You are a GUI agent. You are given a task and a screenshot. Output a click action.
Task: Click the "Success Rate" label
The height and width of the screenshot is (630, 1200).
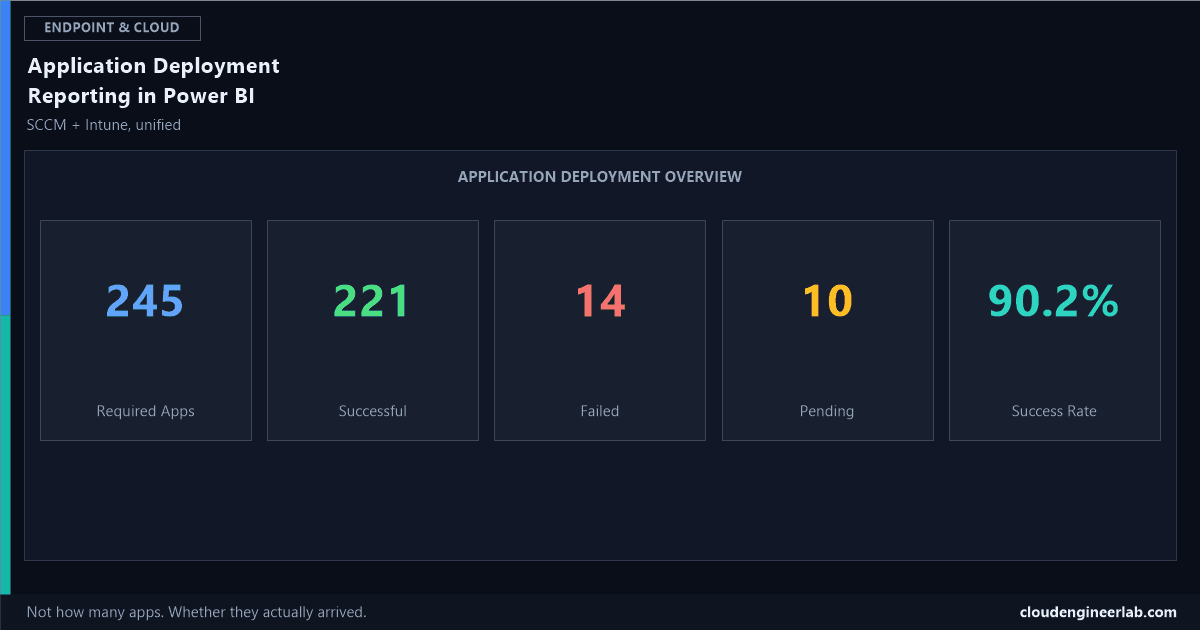[x=1054, y=411]
